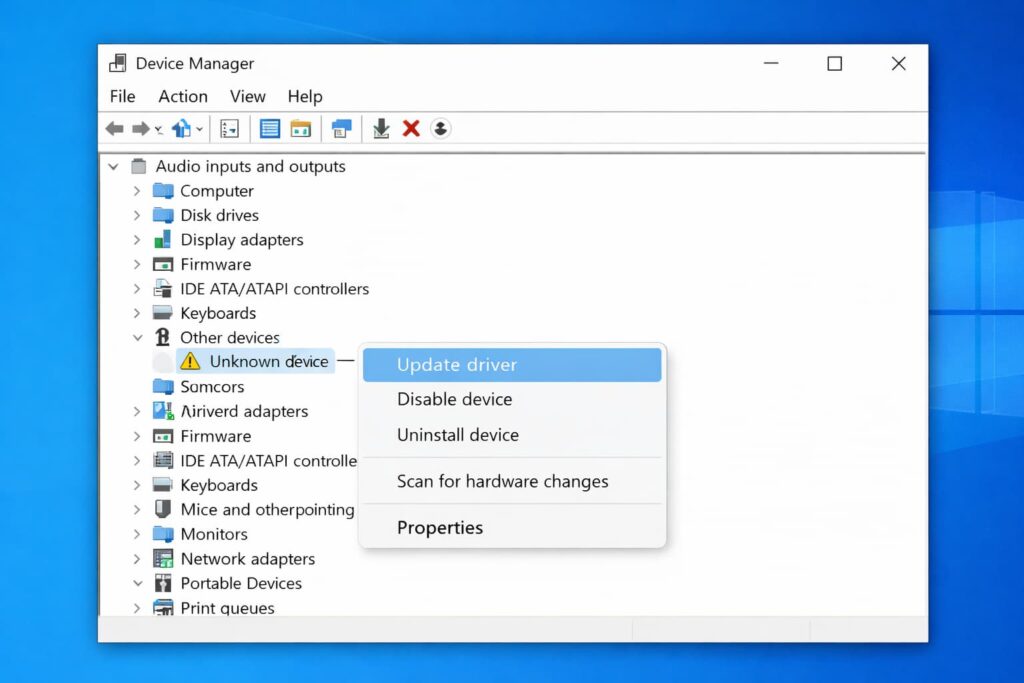This screenshot has width=1024, height=683.
Task: Choose Update driver from the context menu
Action: (x=457, y=365)
